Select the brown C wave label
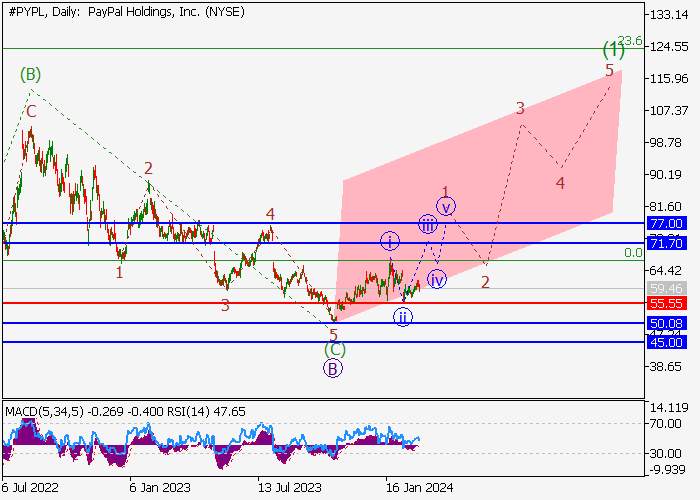 [x=31, y=112]
